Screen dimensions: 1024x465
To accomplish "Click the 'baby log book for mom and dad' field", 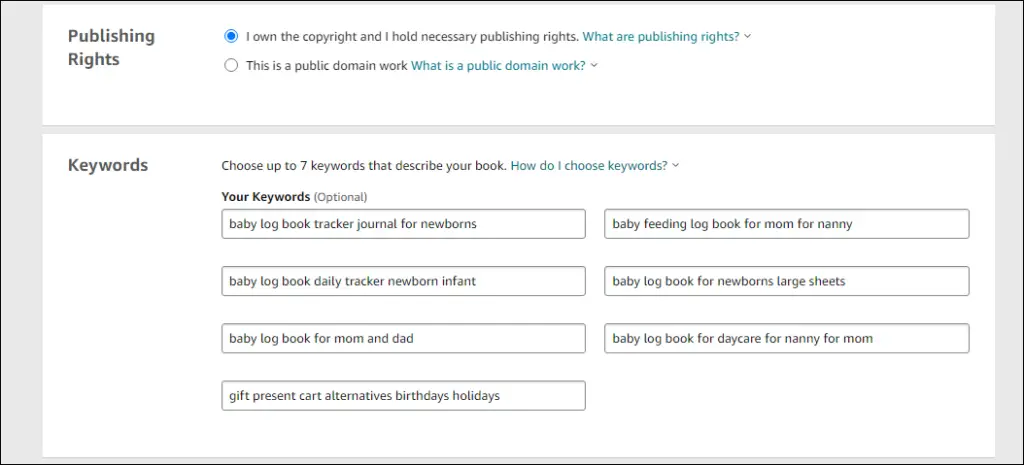I will pyautogui.click(x=404, y=339).
